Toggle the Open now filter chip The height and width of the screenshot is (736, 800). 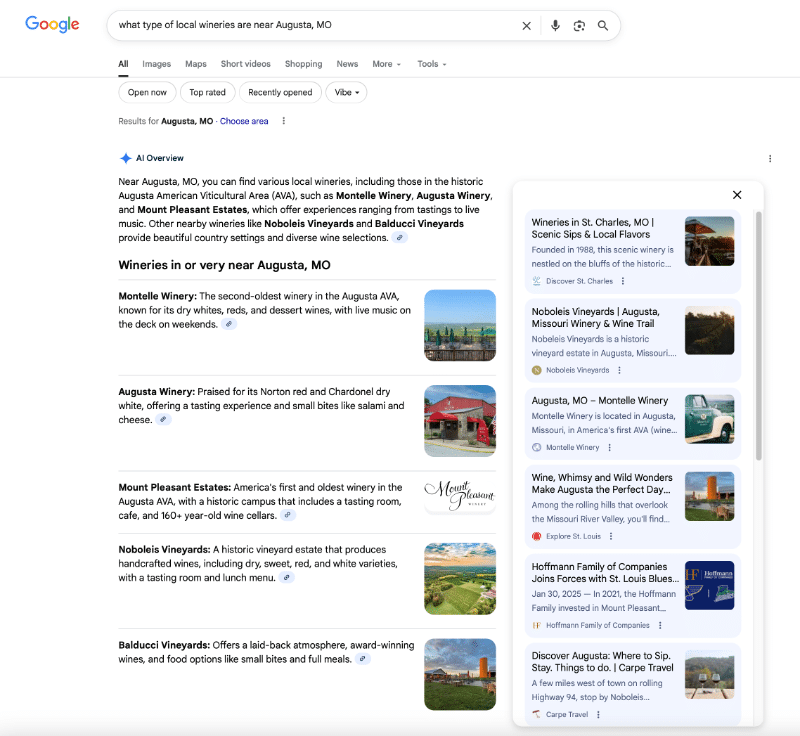tap(147, 92)
